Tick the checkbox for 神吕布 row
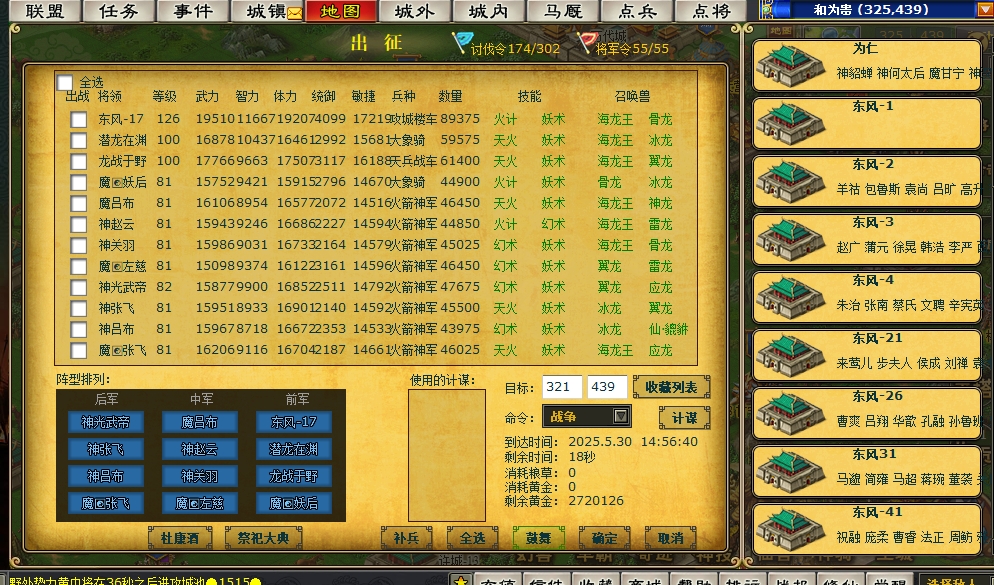 click(79, 329)
